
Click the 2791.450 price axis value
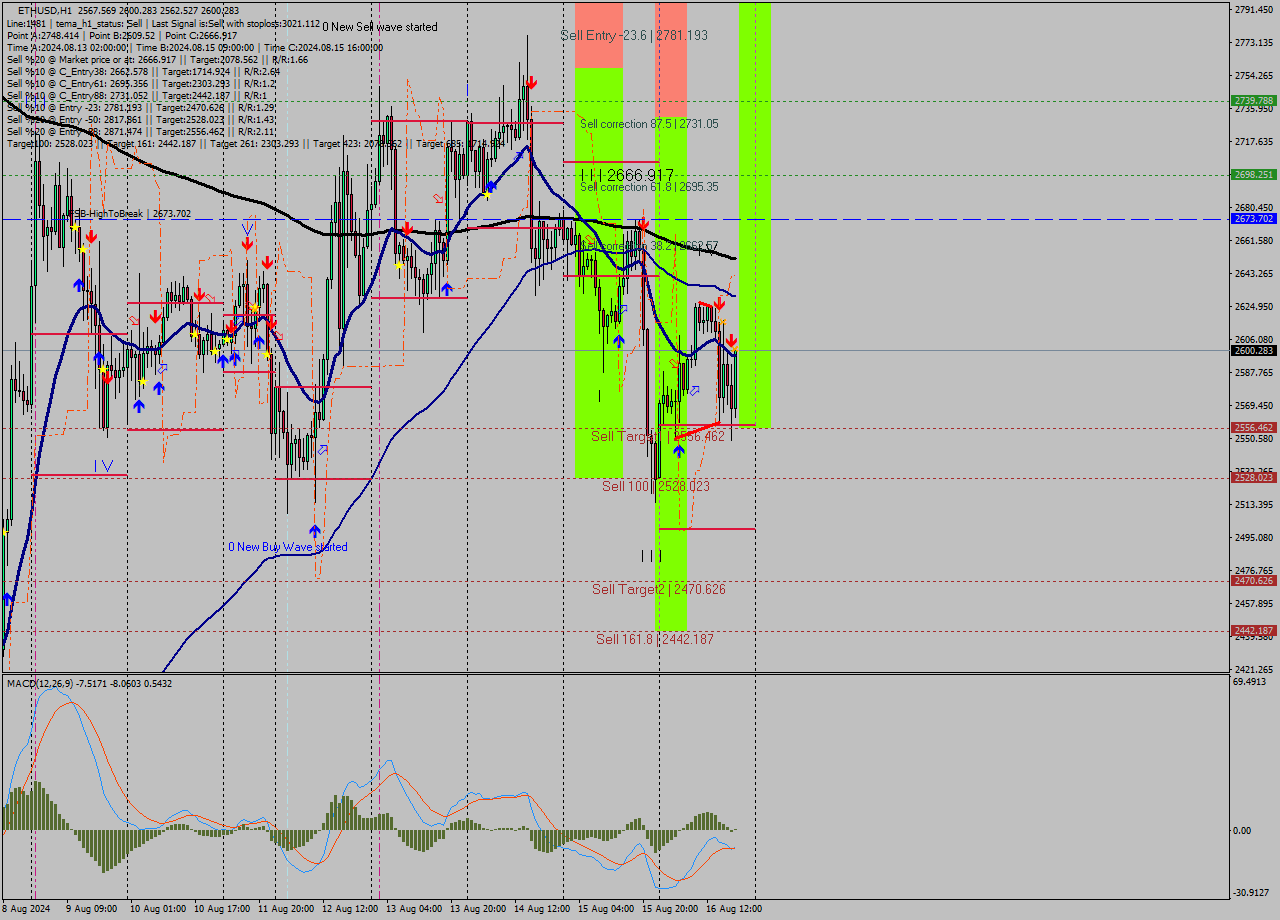tap(1254, 10)
